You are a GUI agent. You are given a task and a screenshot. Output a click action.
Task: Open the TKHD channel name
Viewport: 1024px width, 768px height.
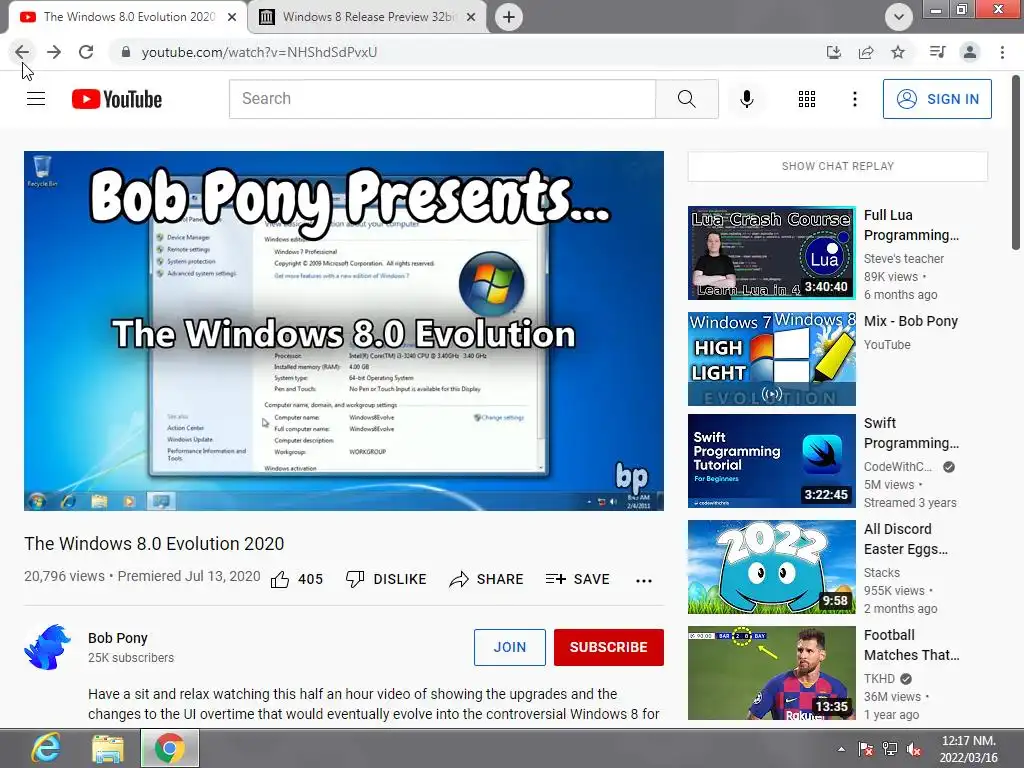coord(879,679)
